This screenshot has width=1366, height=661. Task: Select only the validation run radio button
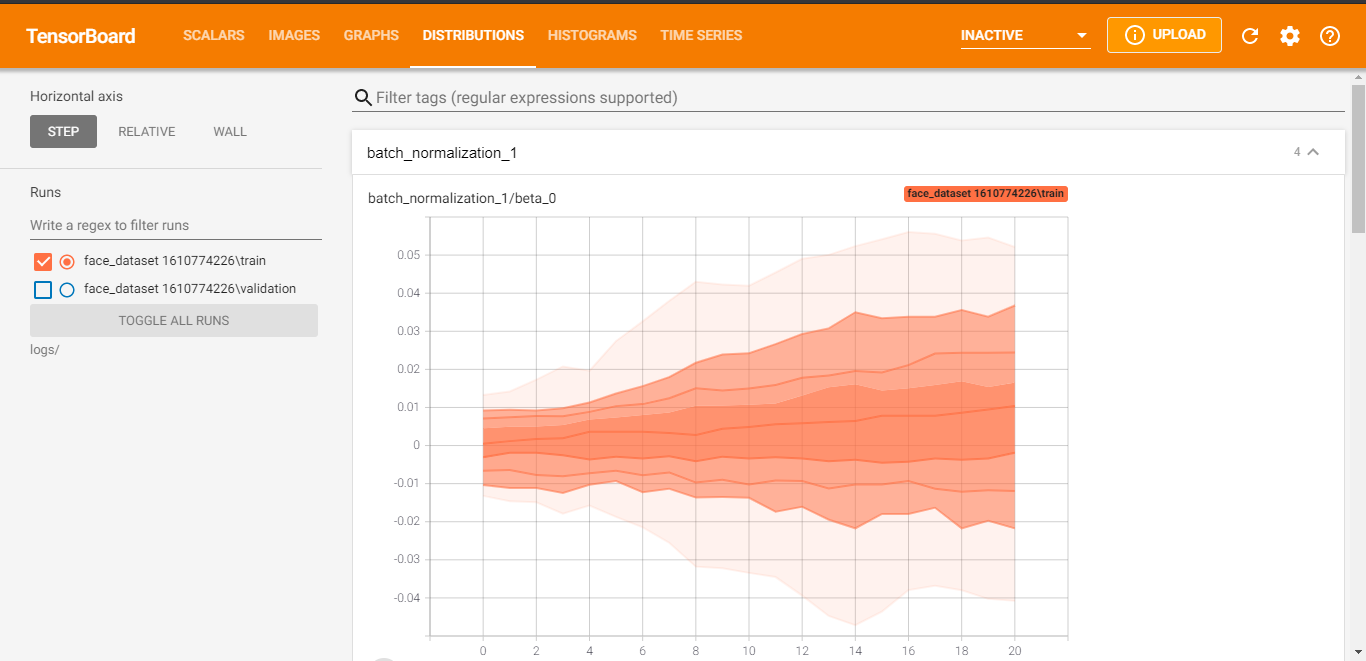(67, 290)
